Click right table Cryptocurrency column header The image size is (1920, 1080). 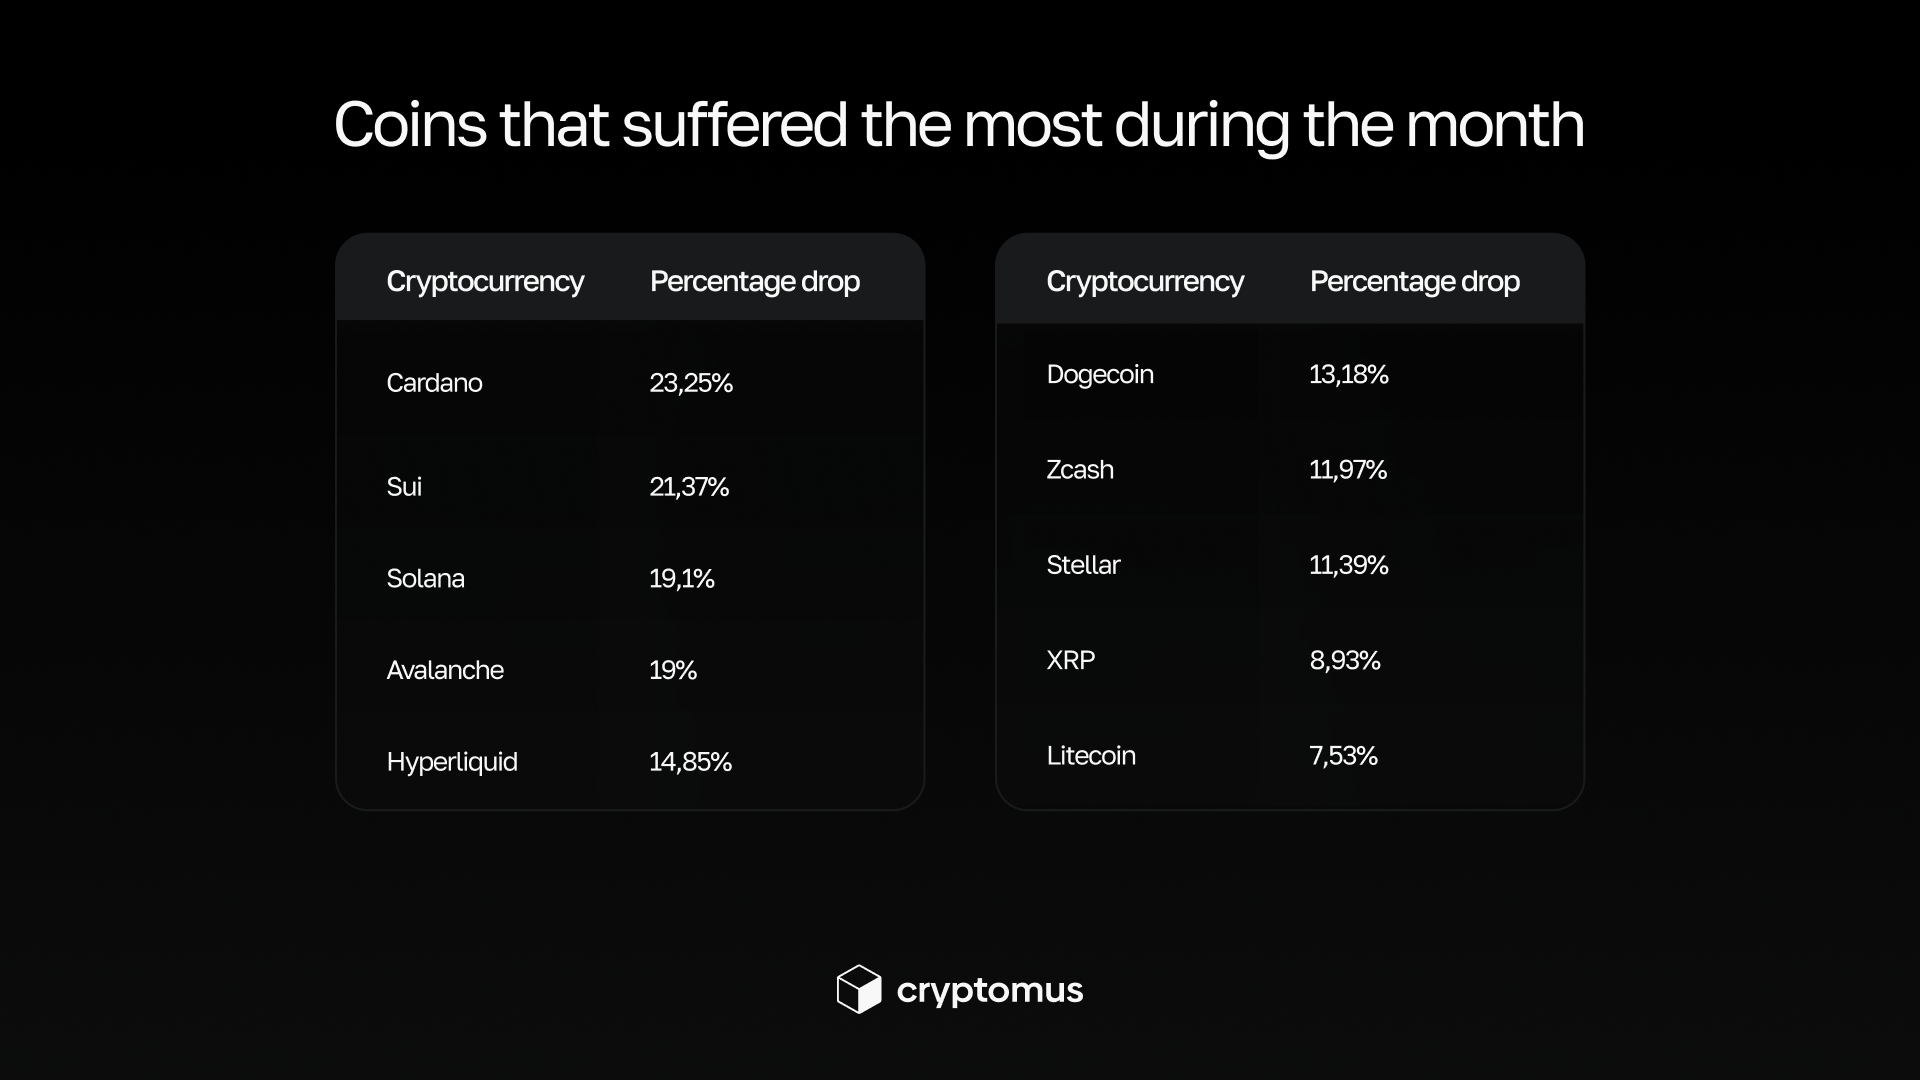point(1145,282)
